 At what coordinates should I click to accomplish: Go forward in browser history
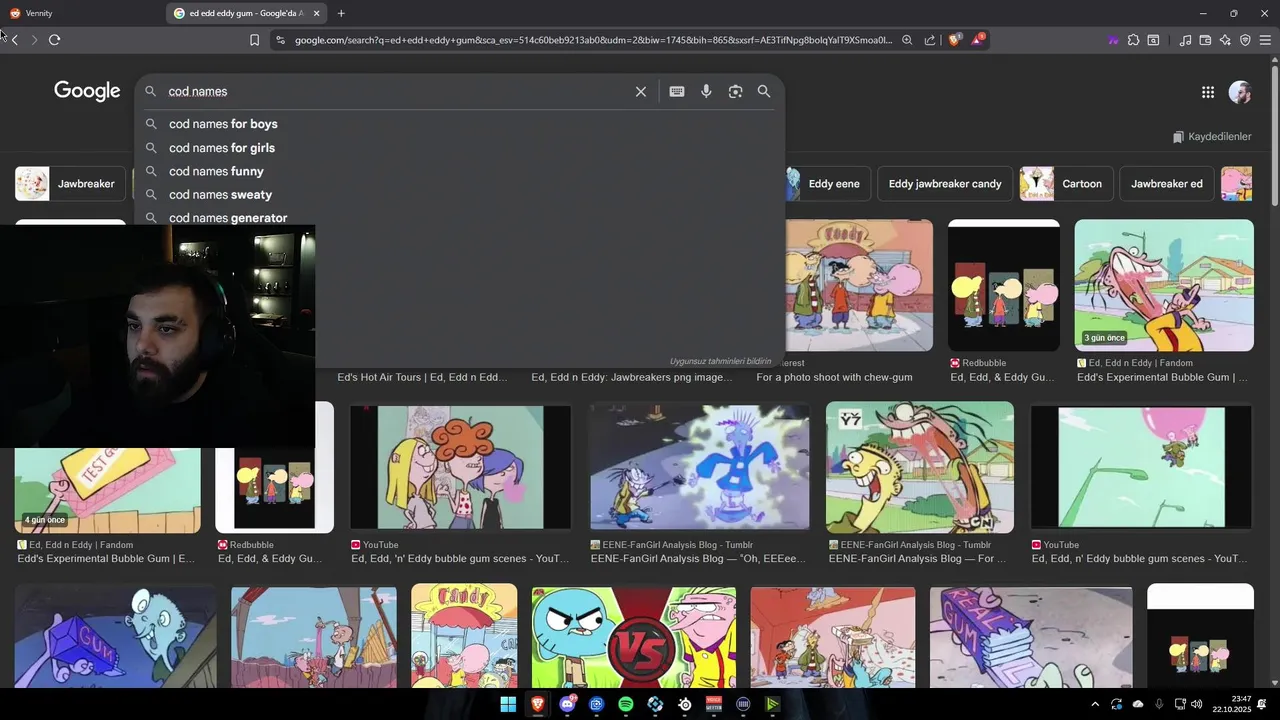pyautogui.click(x=34, y=40)
